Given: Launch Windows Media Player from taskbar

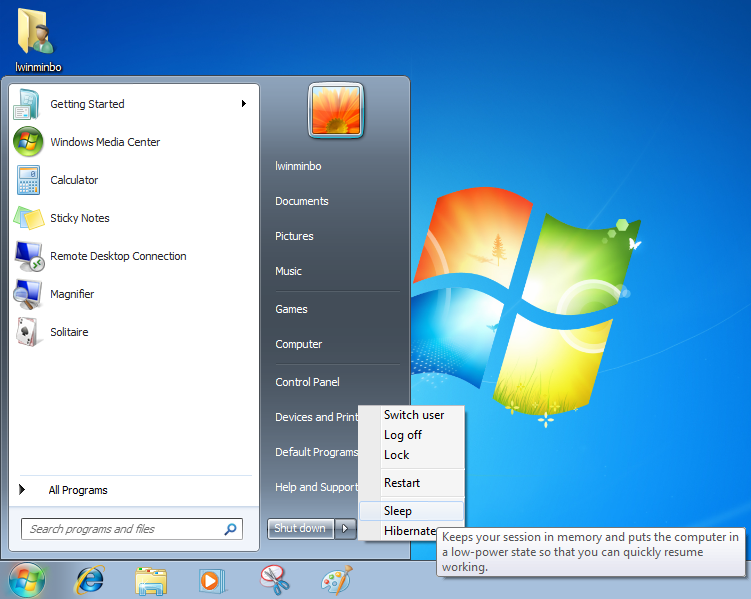Looking at the screenshot, I should click(212, 581).
